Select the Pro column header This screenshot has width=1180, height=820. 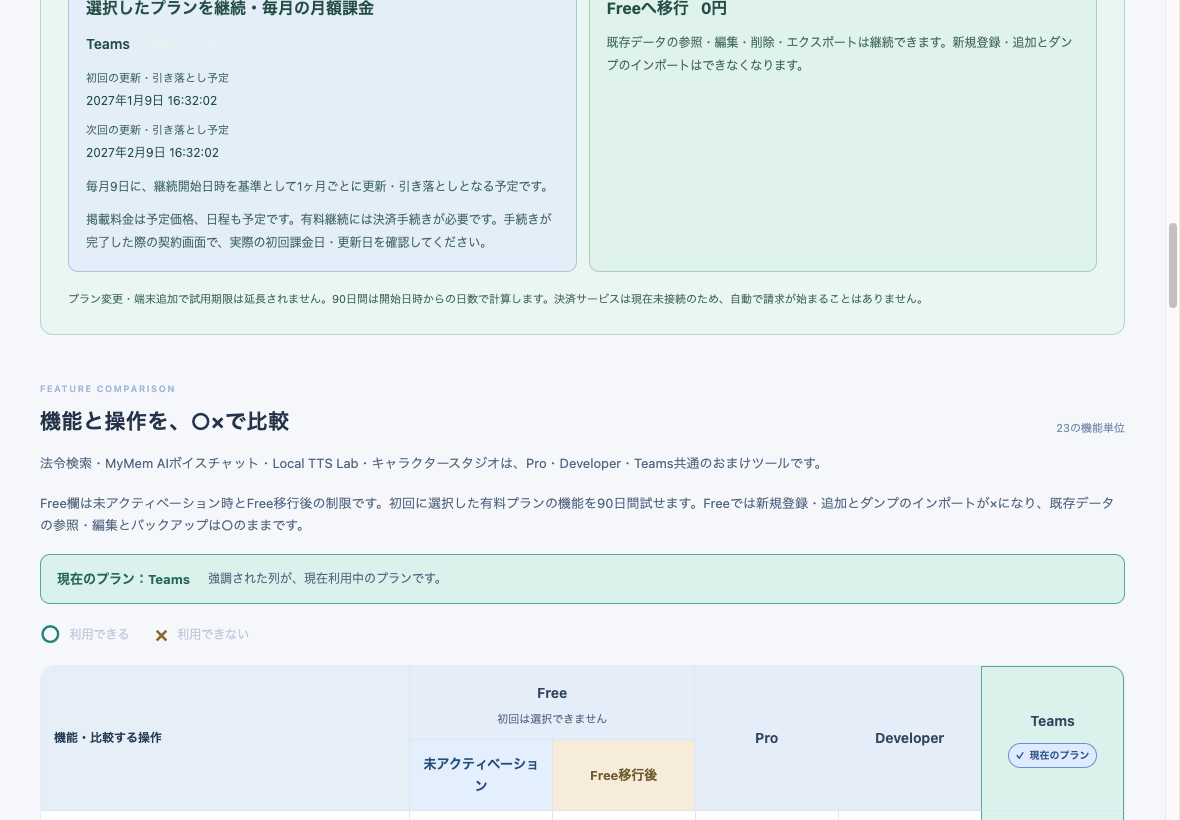(x=766, y=738)
